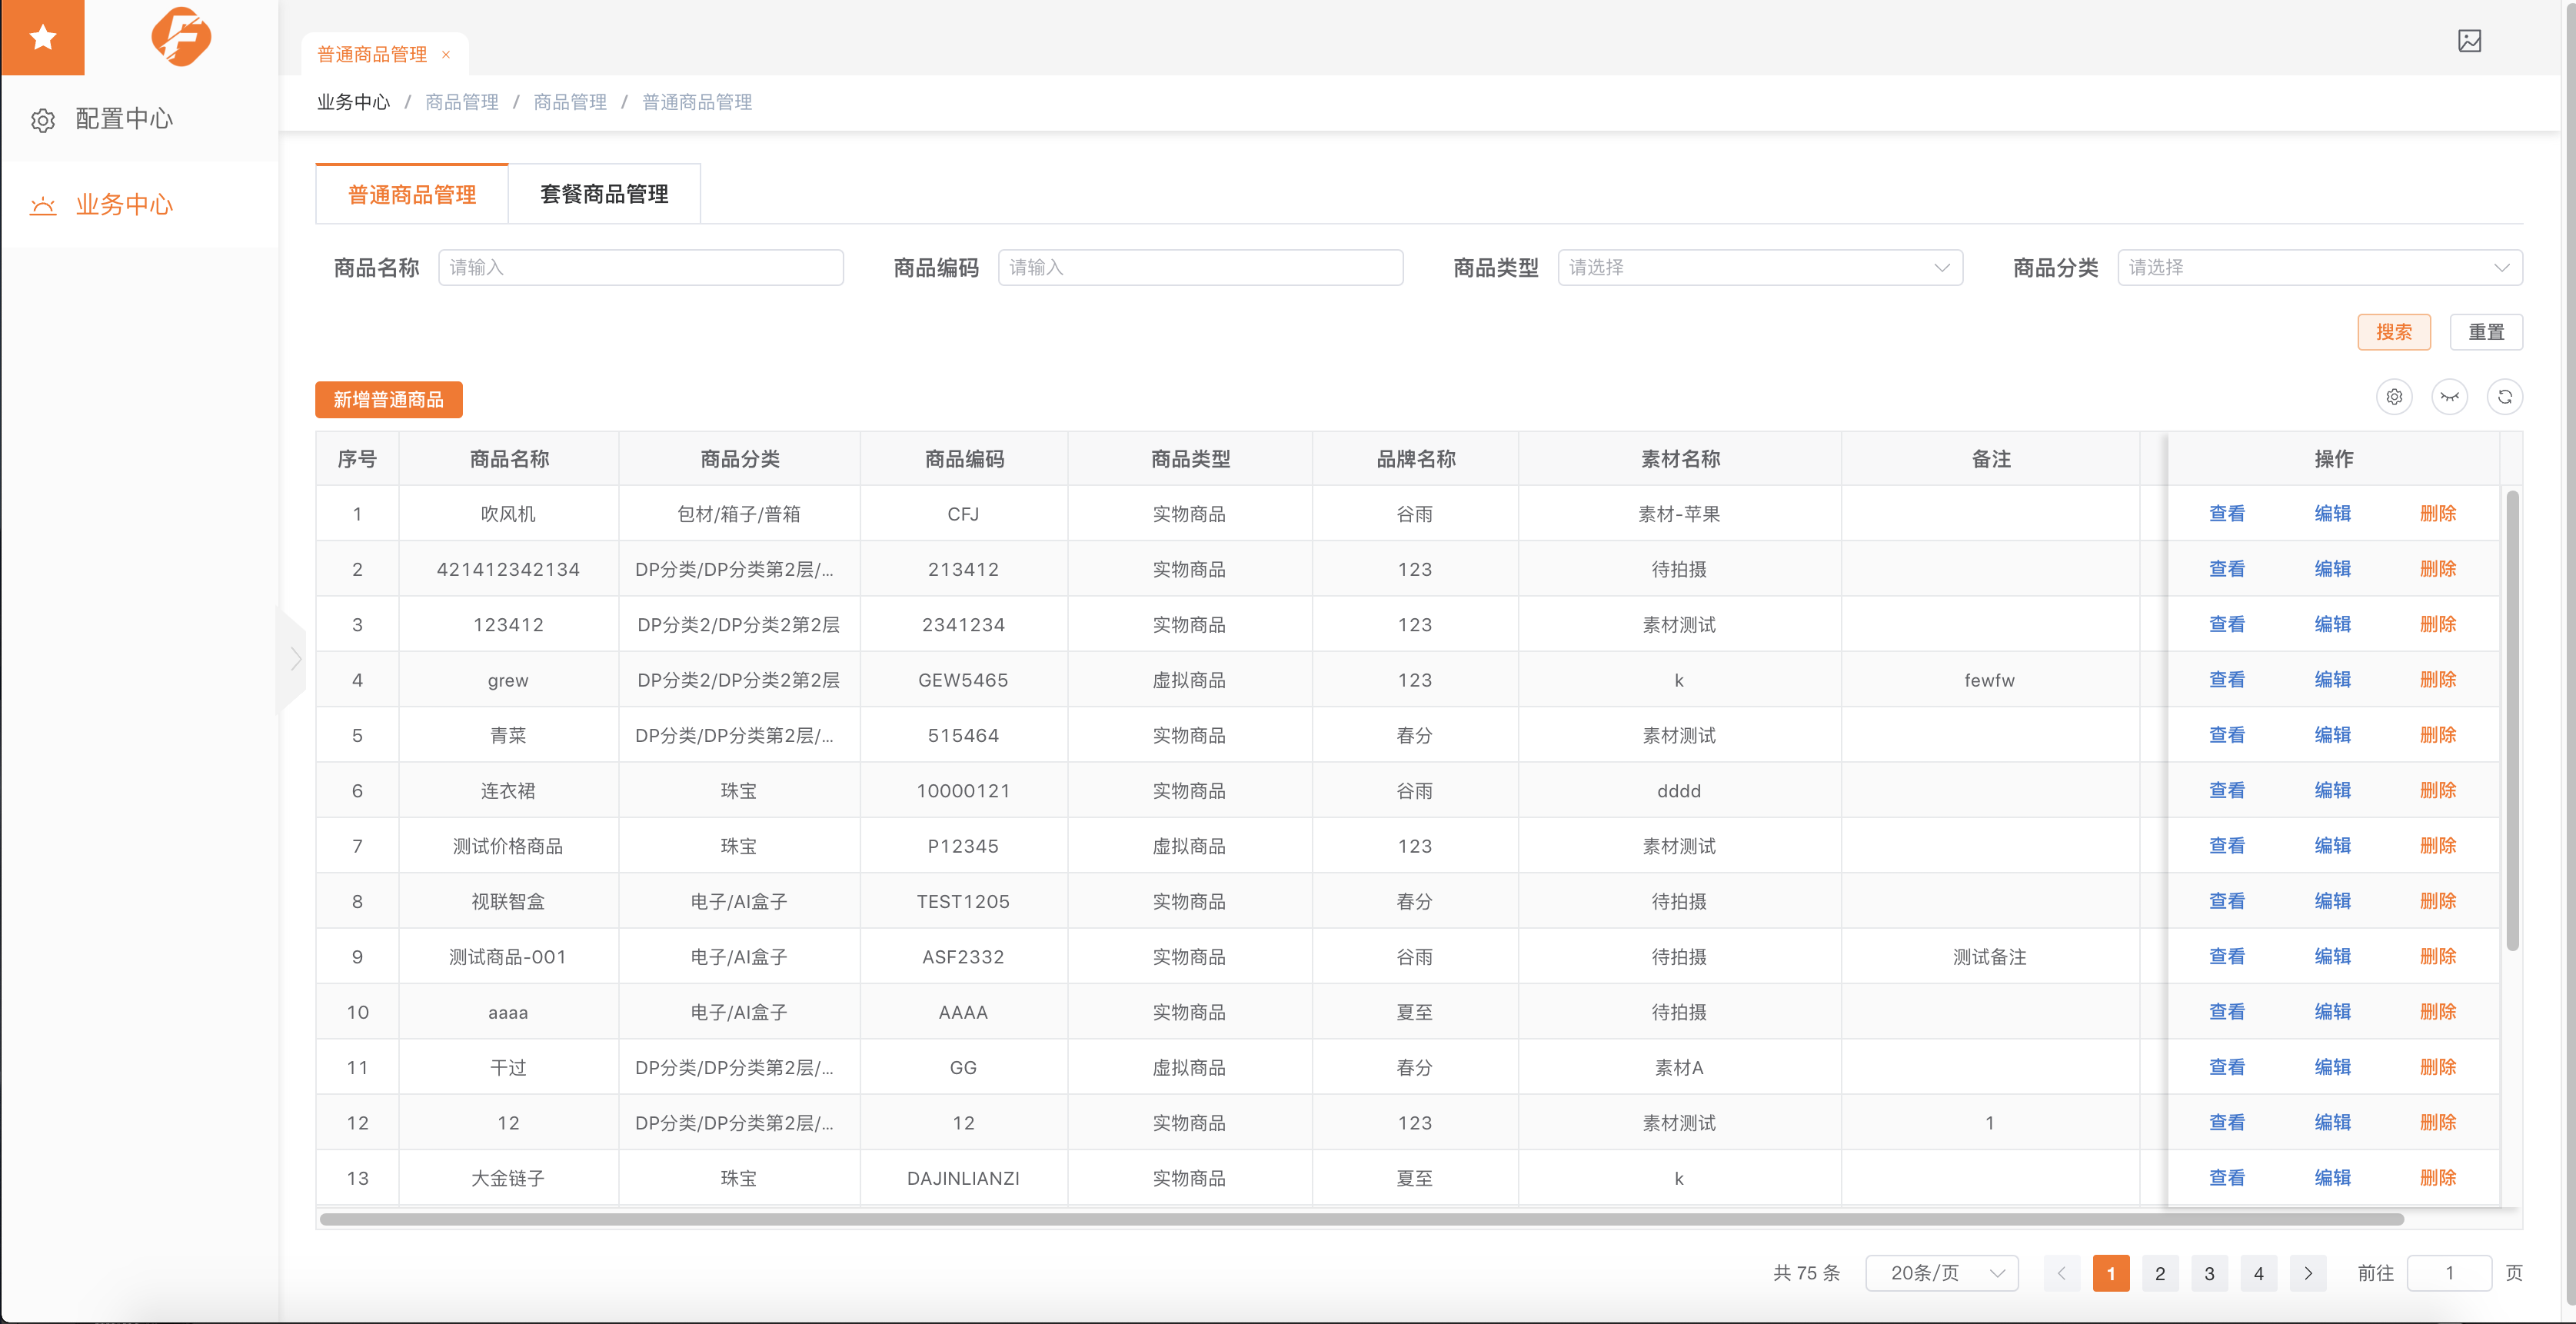Delete the 连衣裙 product
Viewport: 2576px width, 1324px height.
pos(2438,790)
